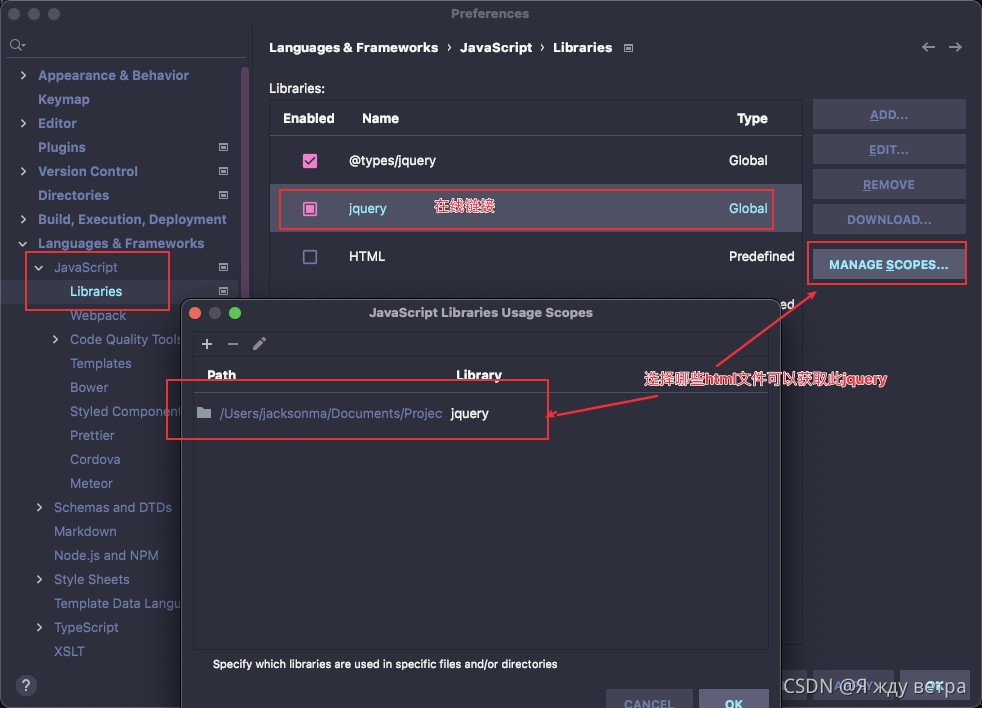This screenshot has width=982, height=708.
Task: Add a scope with the plus icon
Action: point(207,344)
